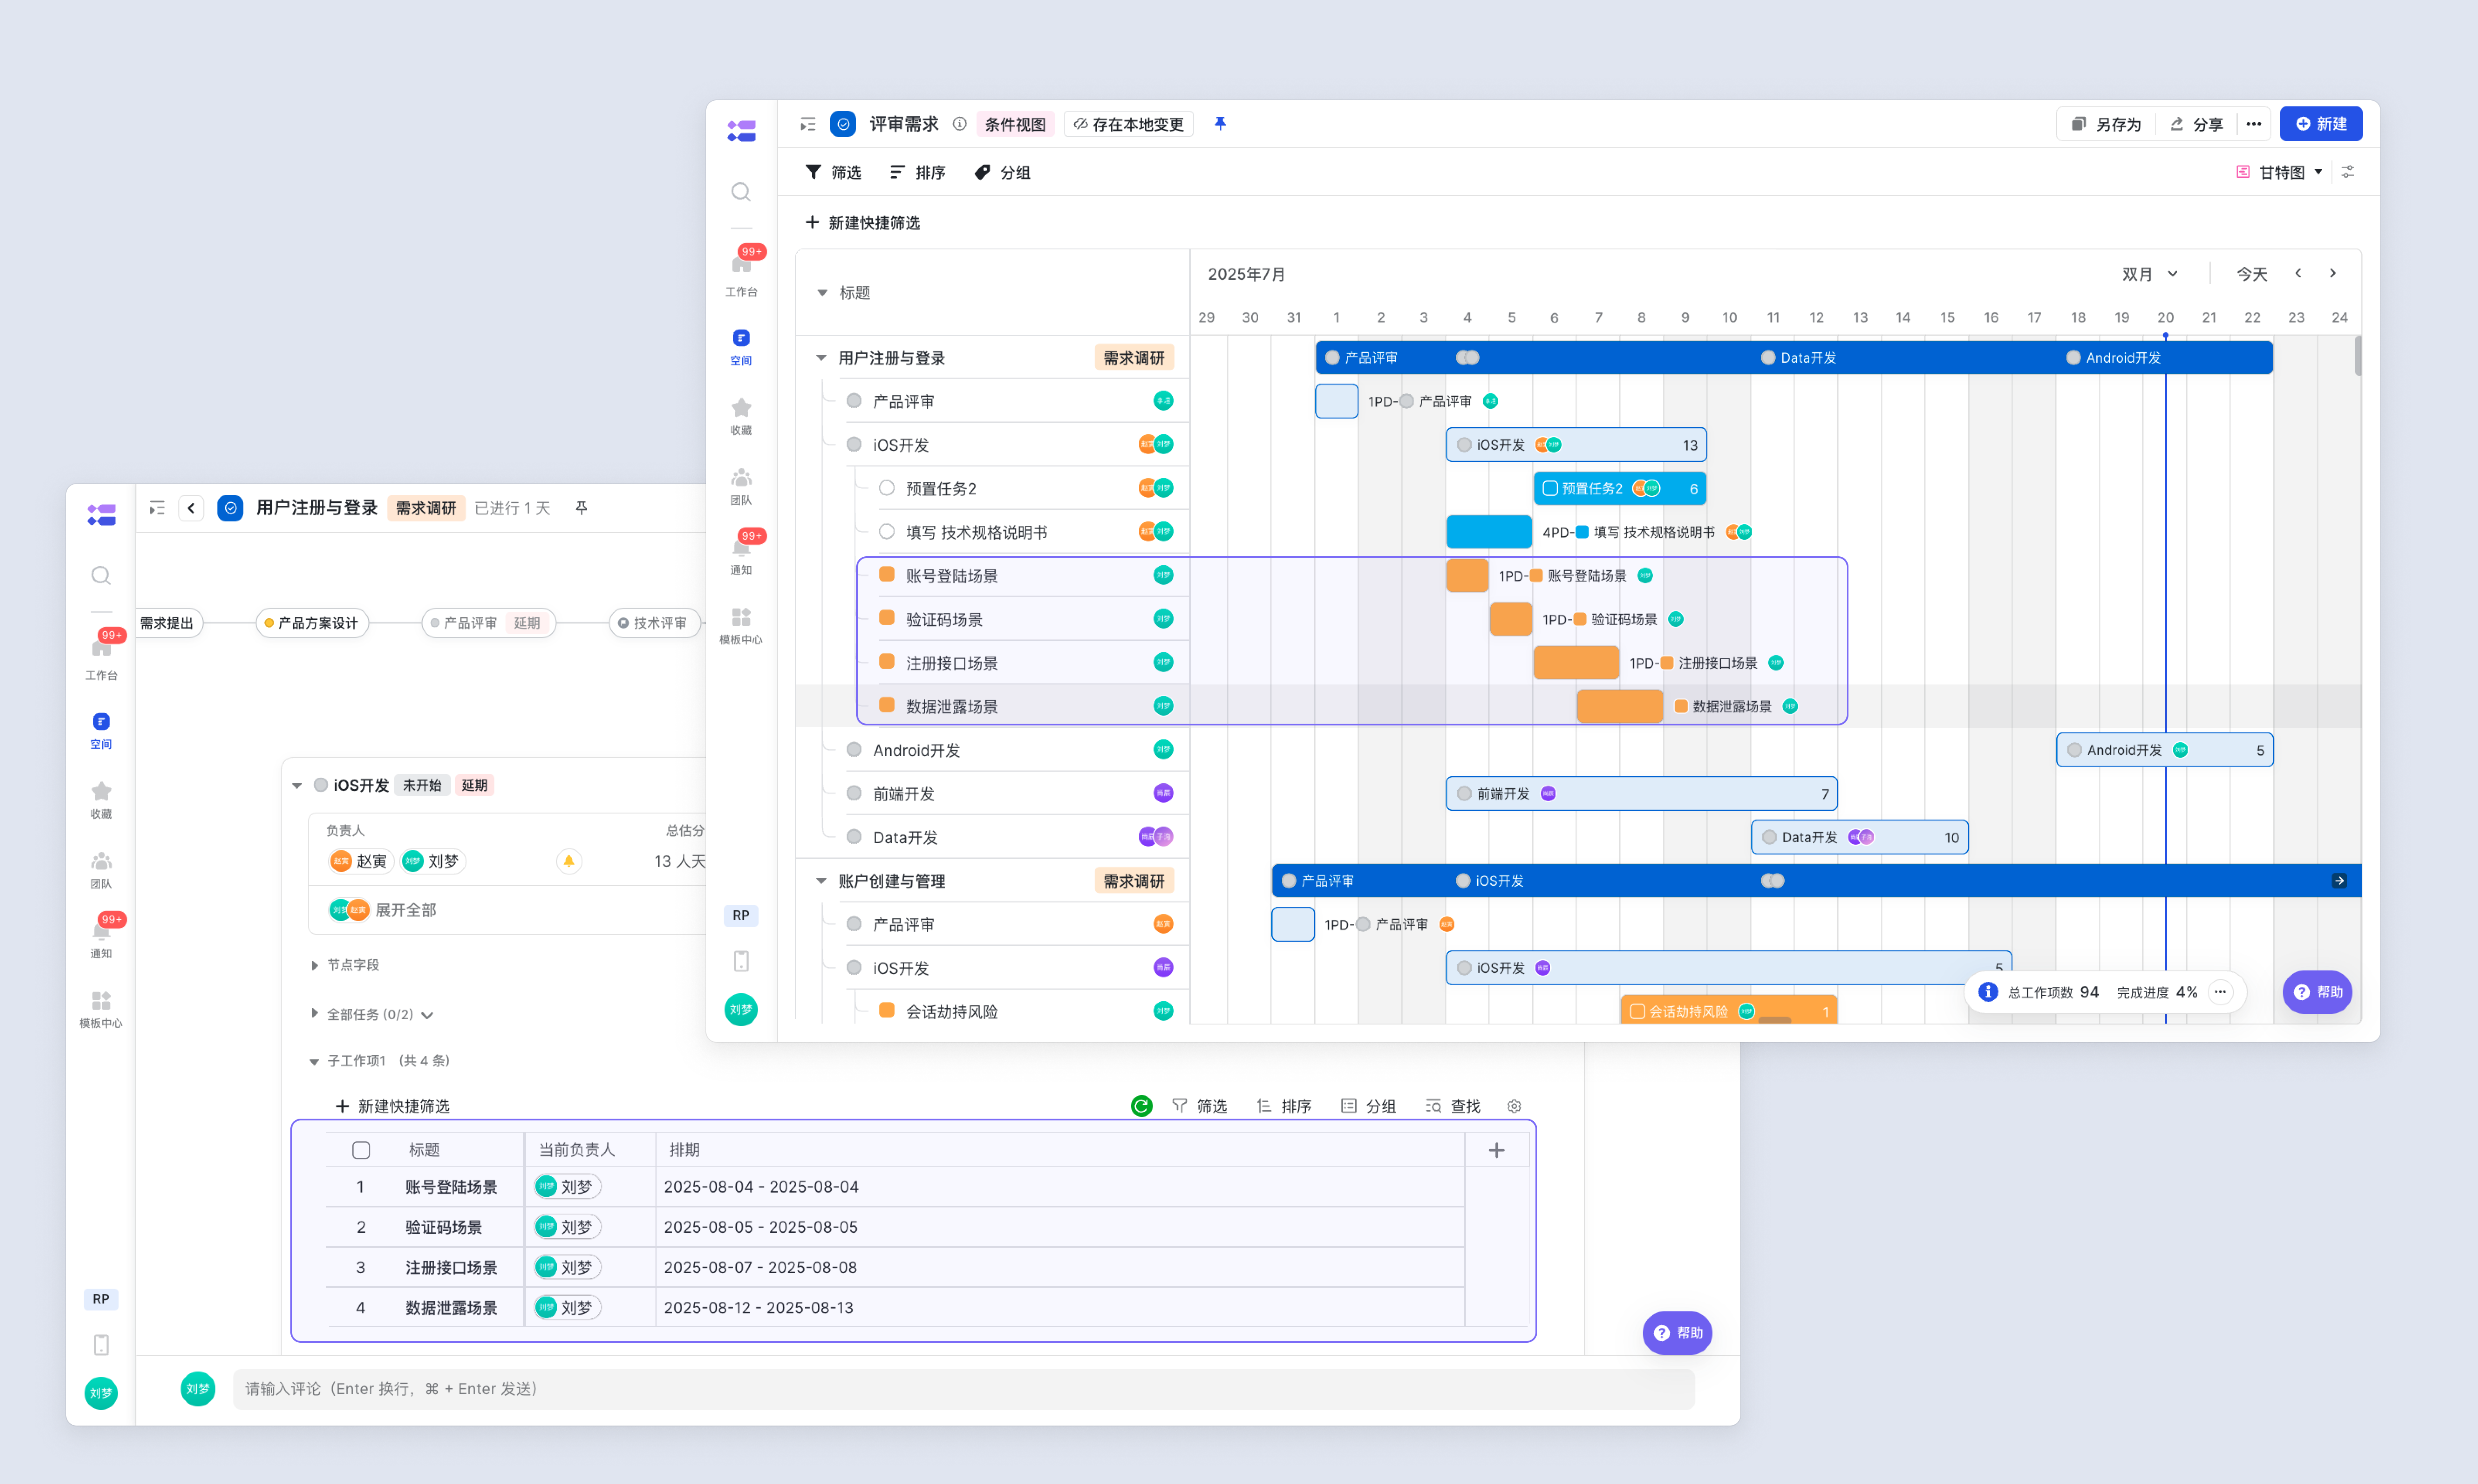The width and height of the screenshot is (2478, 1484).
Task: Click 展开全部 in the iOS开发 card
Action: (405, 910)
